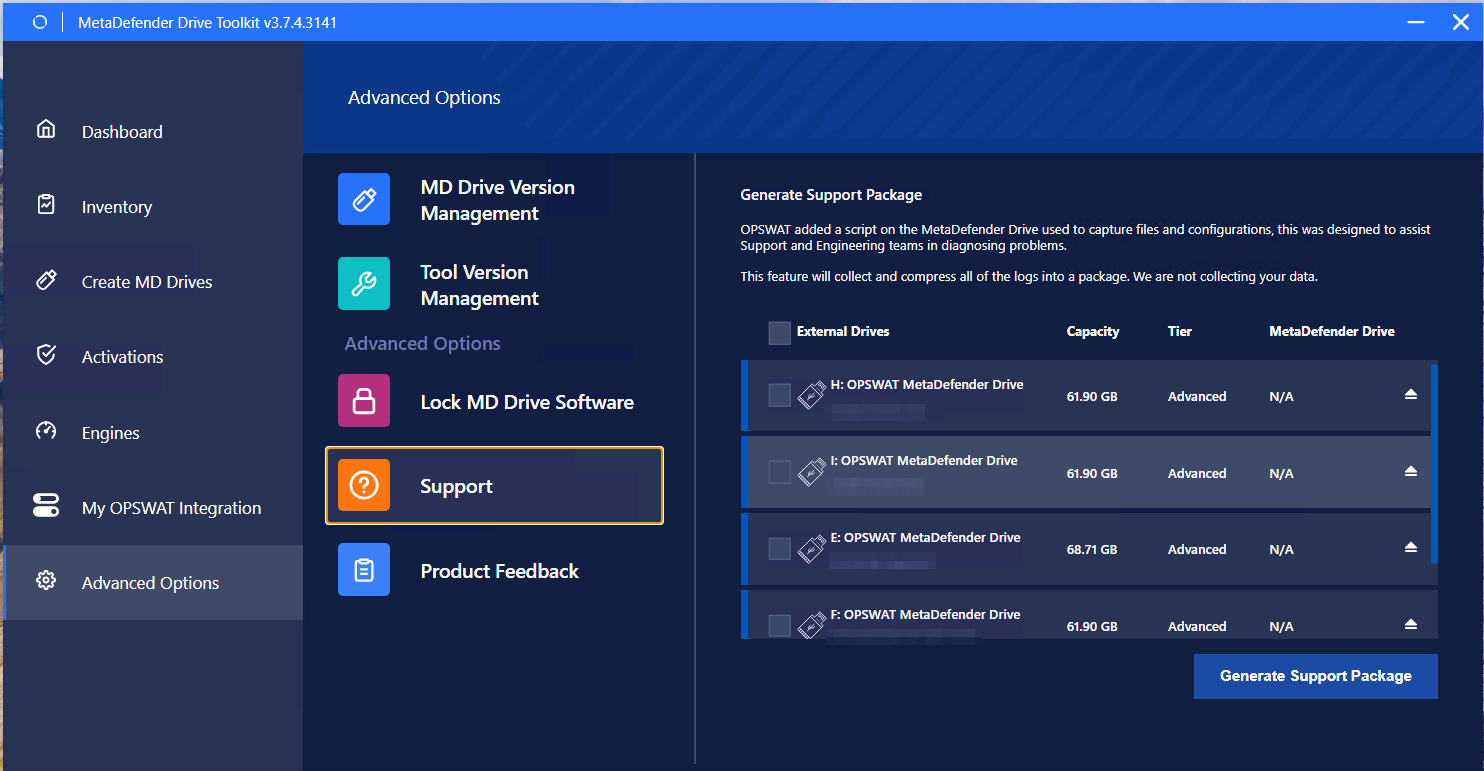Navigate to Create MD Drives
The height and width of the screenshot is (771, 1484).
[152, 282]
